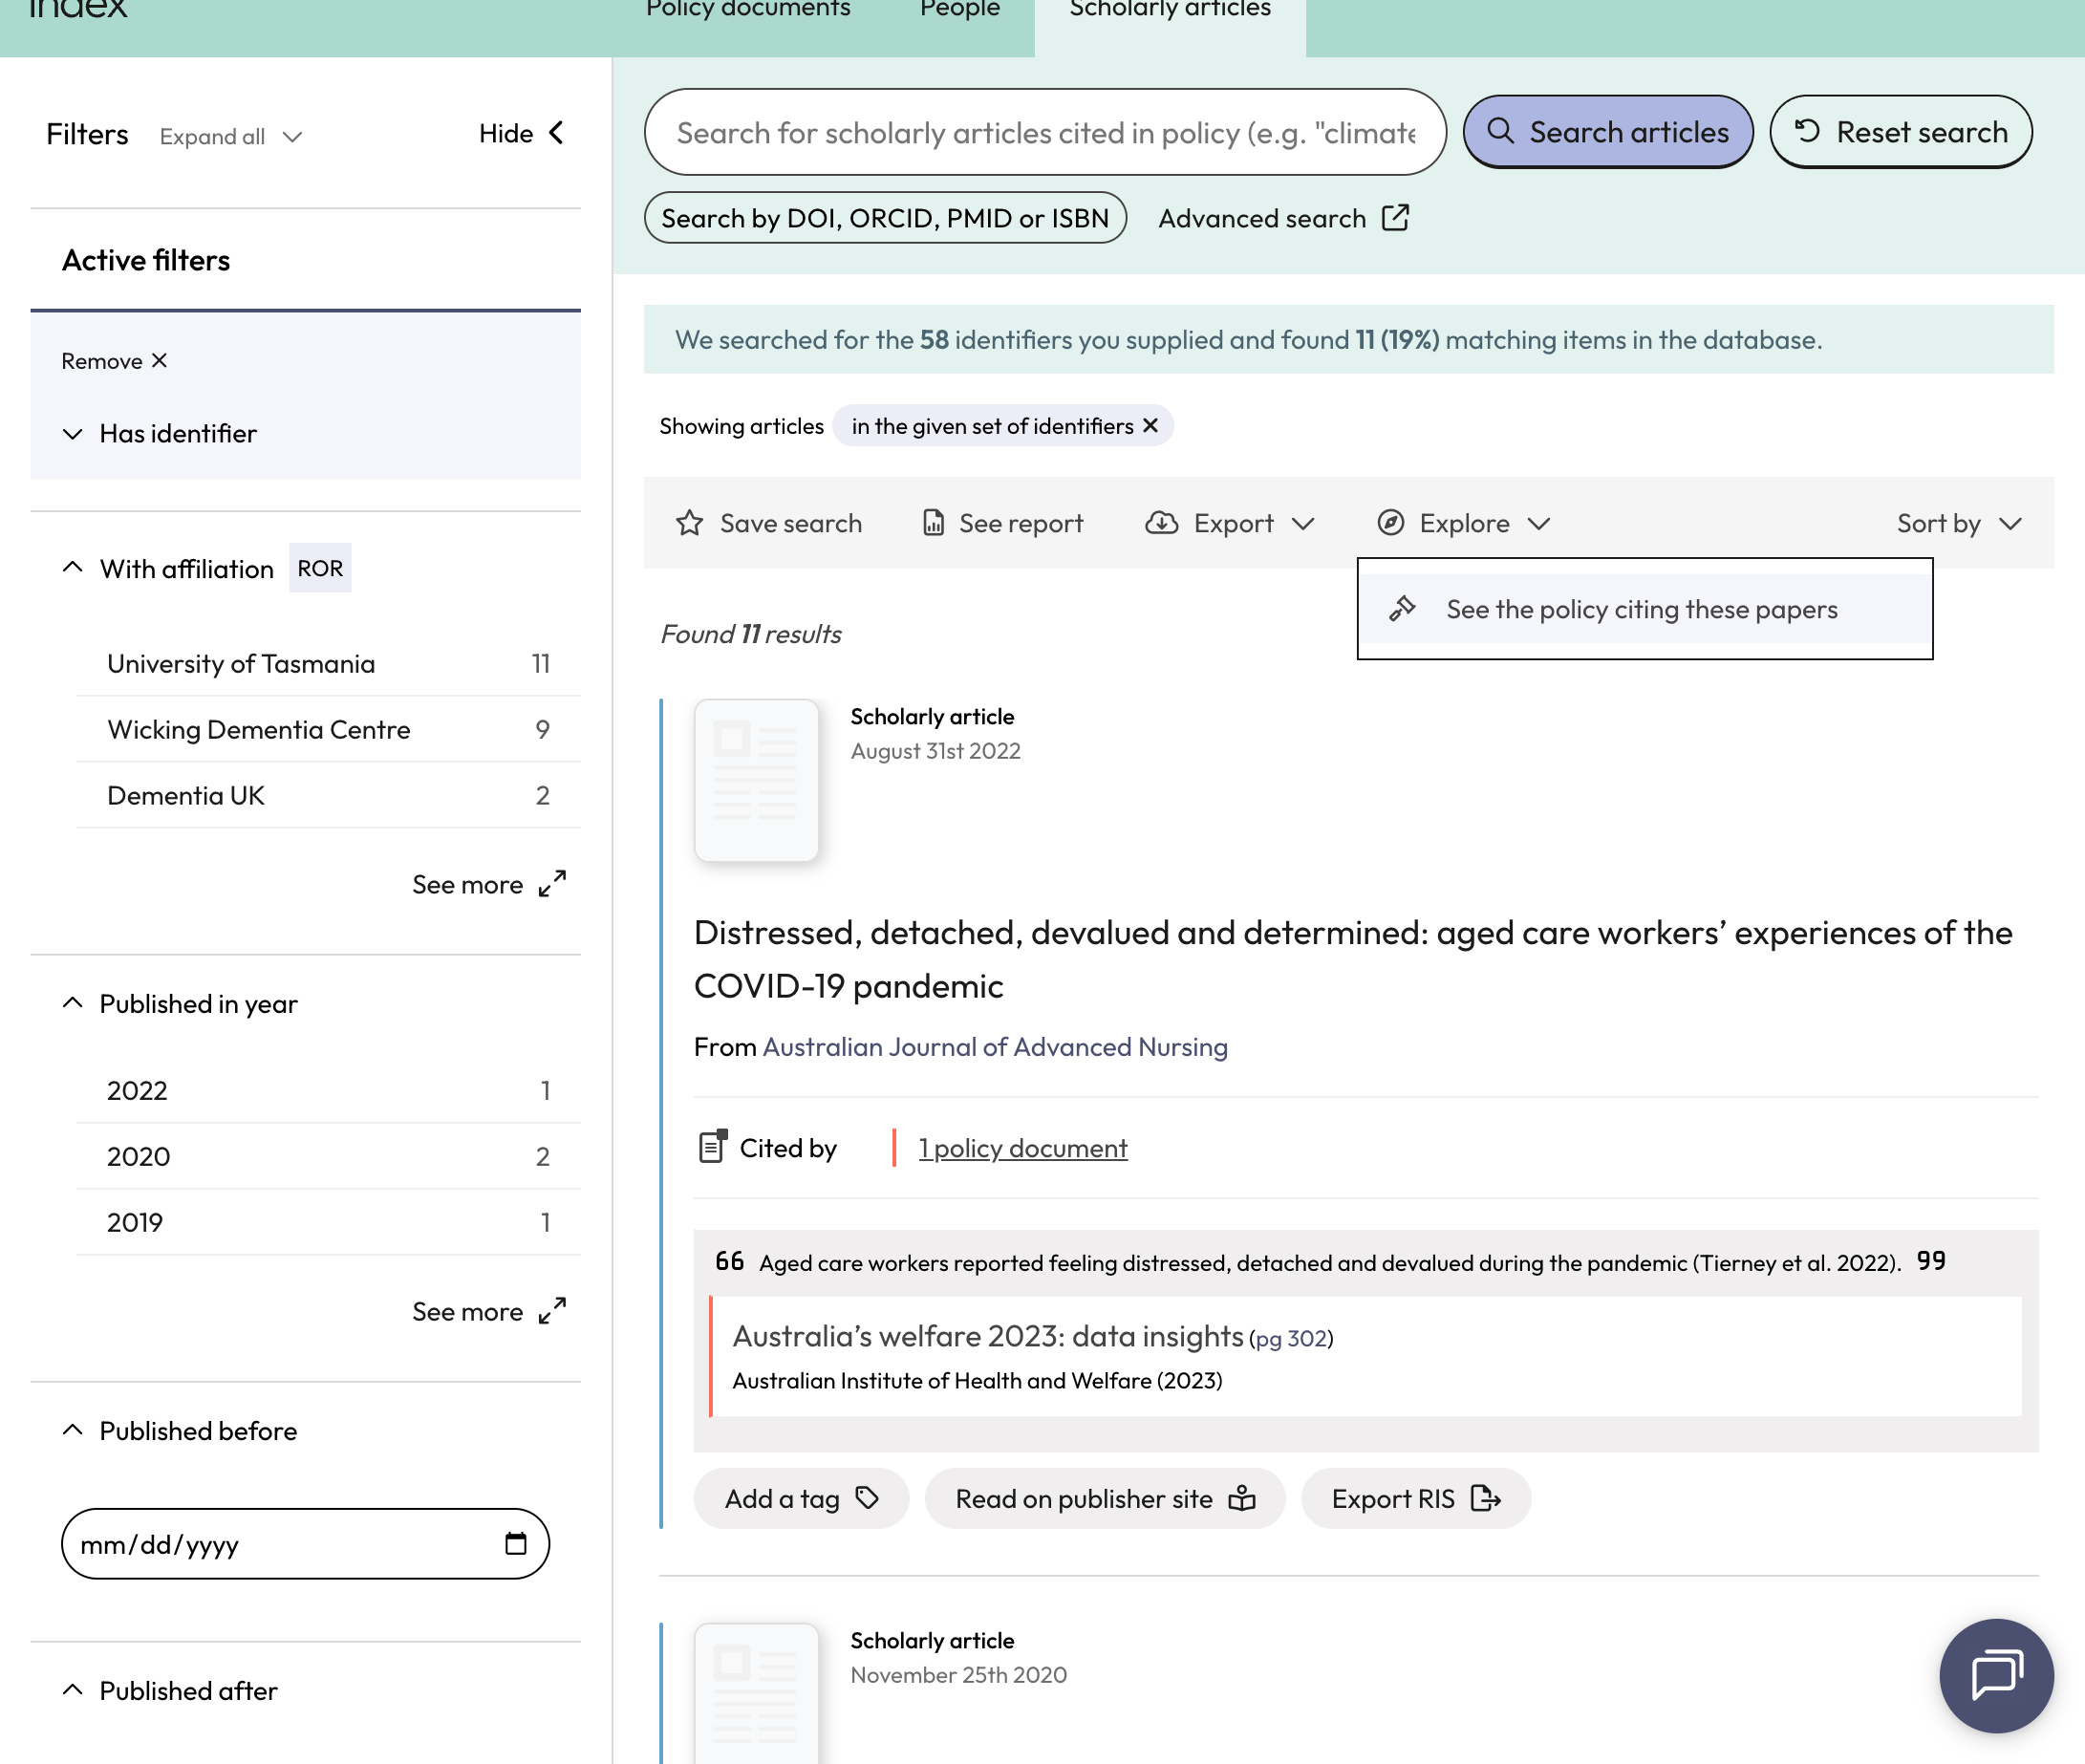This screenshot has width=2085, height=1764.
Task: Click Search by DOI, ORCID, PMID or ISBN
Action: tap(885, 218)
